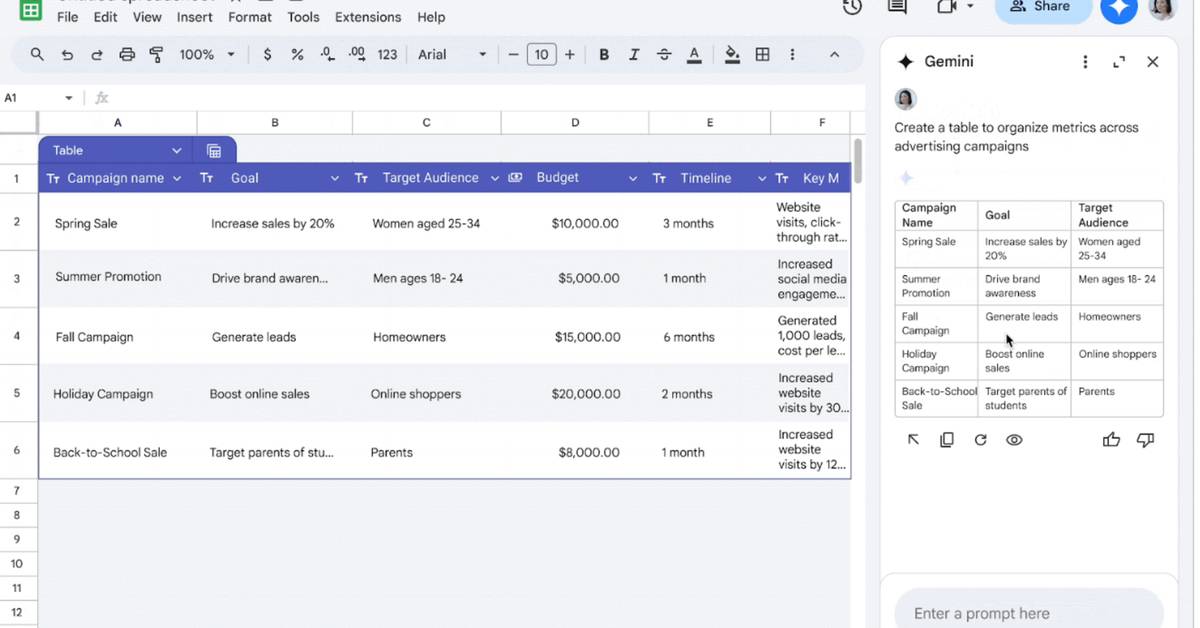This screenshot has width=1200, height=628.
Task: Click the print icon in toolbar
Action: 127,55
